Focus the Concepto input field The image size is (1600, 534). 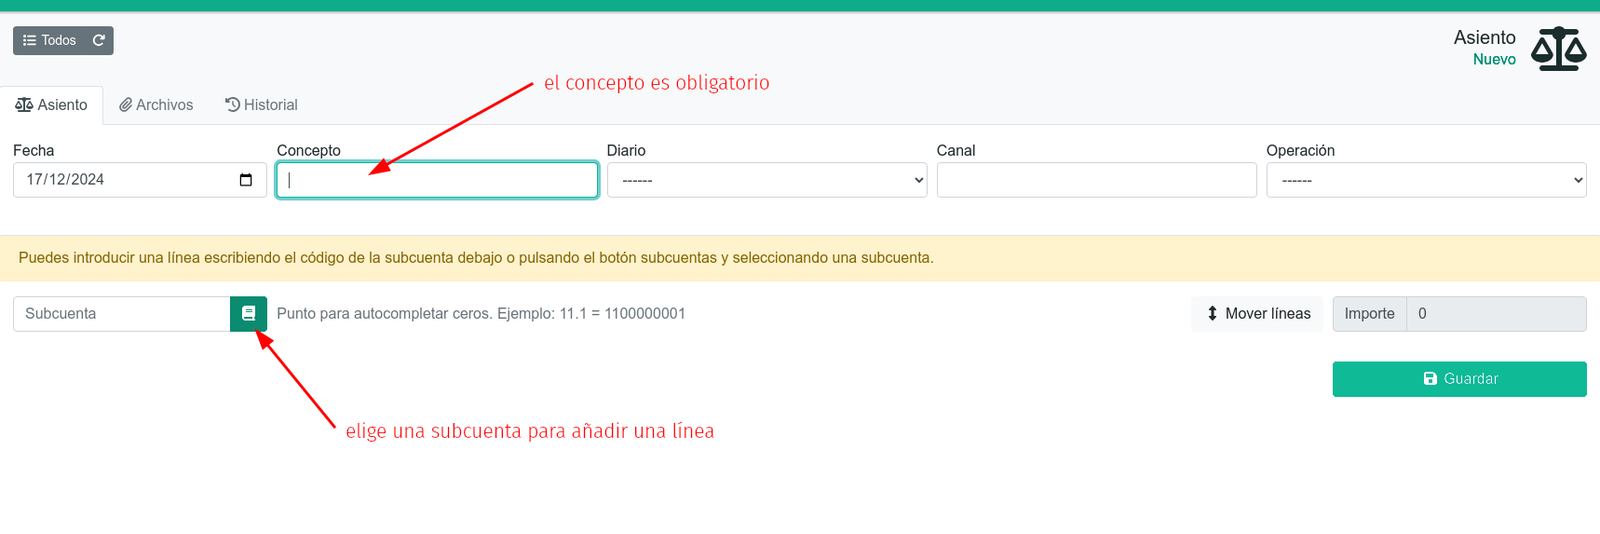[x=437, y=180]
